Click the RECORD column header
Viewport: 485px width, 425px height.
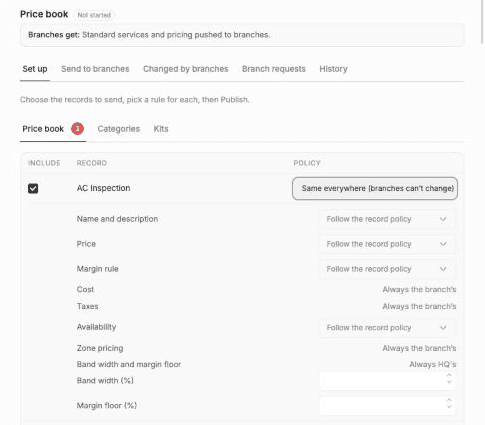(x=92, y=163)
